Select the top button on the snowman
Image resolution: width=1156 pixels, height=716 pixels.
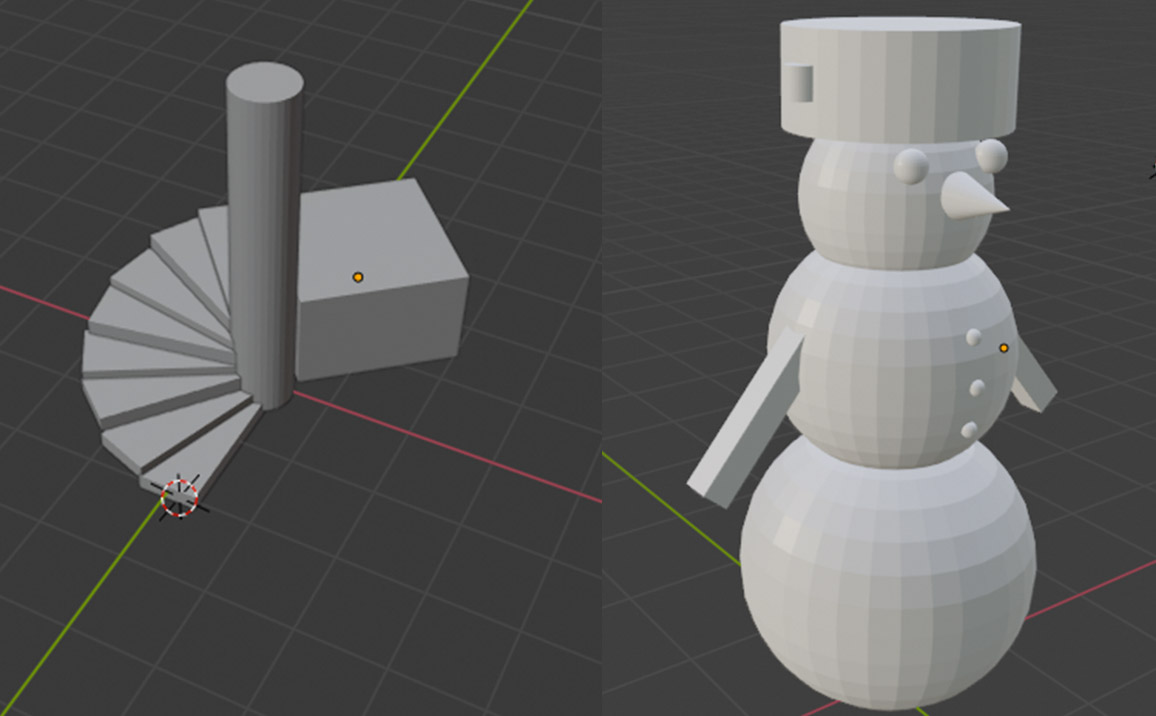point(974,338)
